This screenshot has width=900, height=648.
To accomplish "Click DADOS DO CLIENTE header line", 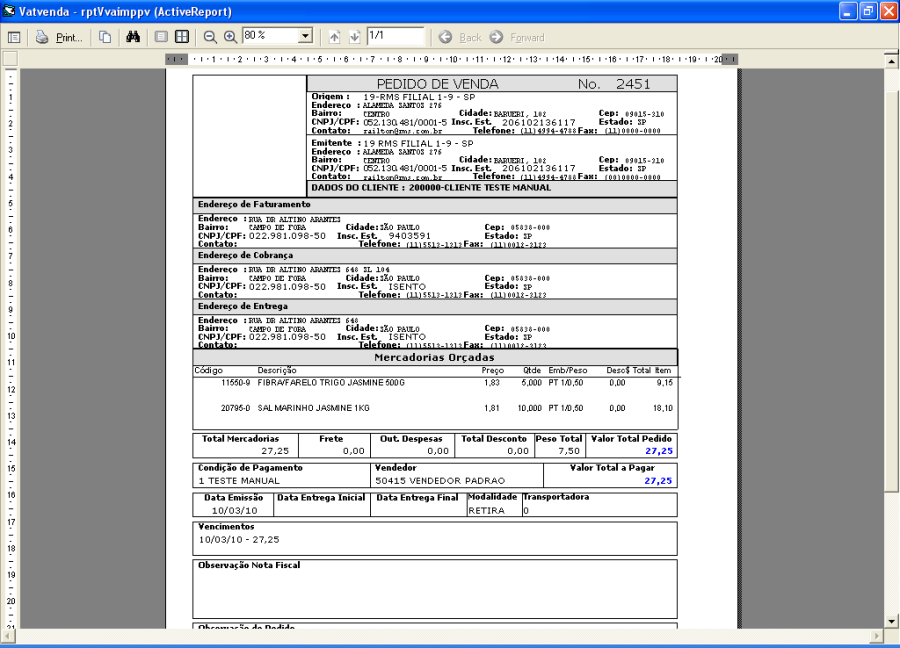I will coord(431,188).
